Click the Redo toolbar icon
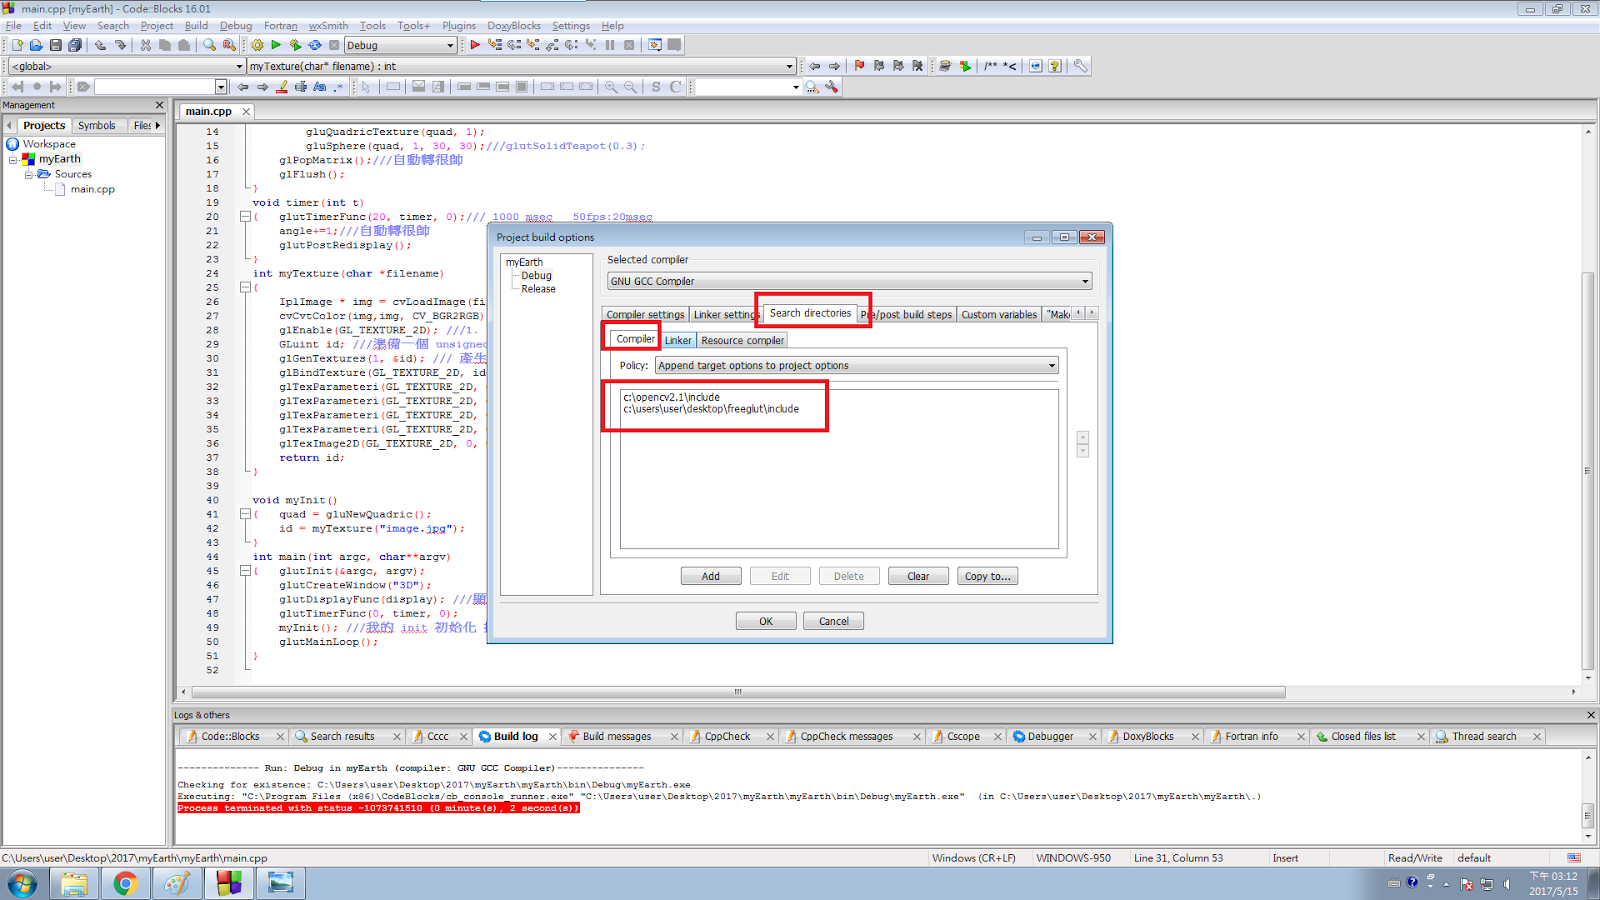Image resolution: width=1600 pixels, height=900 pixels. (120, 45)
